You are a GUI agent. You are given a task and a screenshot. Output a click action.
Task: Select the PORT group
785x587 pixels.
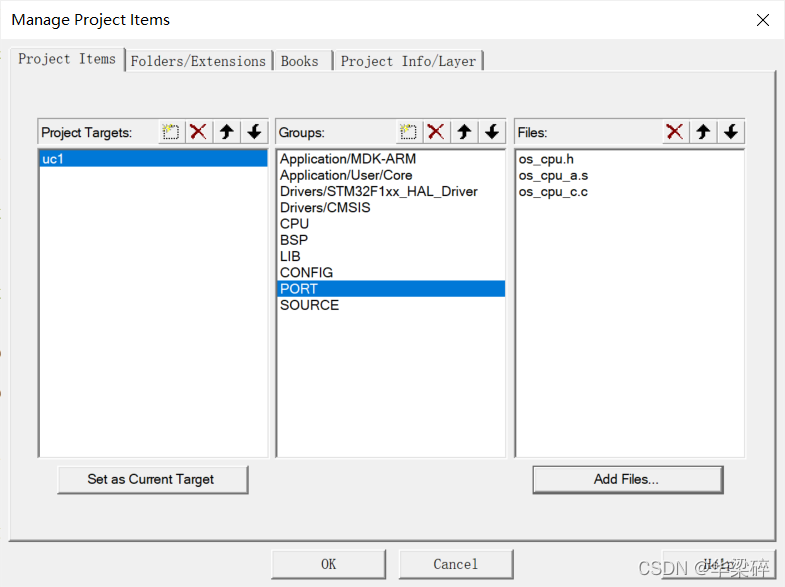click(390, 289)
